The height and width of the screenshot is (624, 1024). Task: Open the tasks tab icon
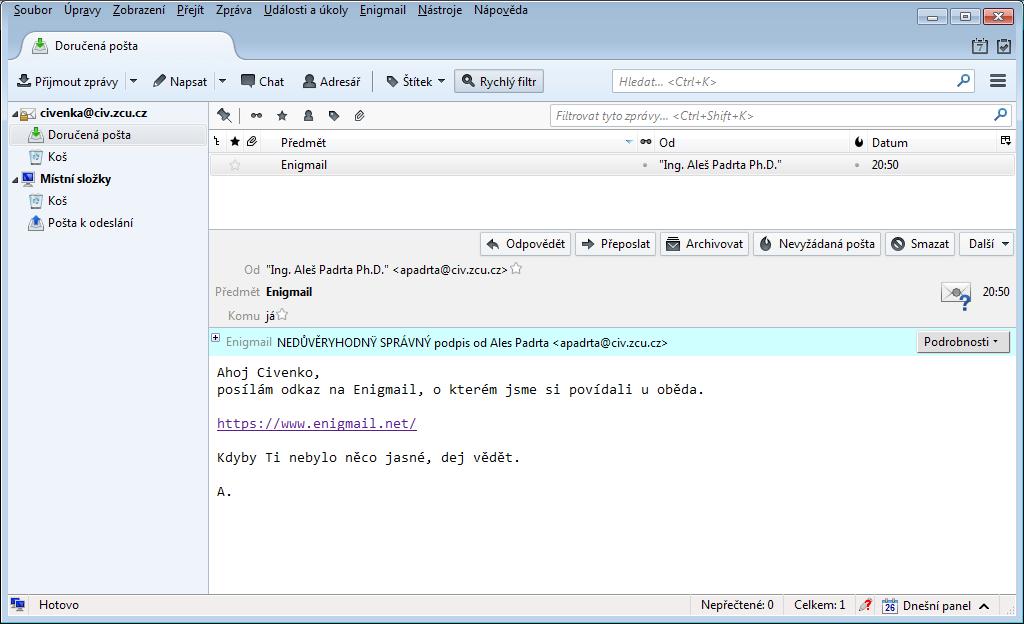click(x=1004, y=46)
